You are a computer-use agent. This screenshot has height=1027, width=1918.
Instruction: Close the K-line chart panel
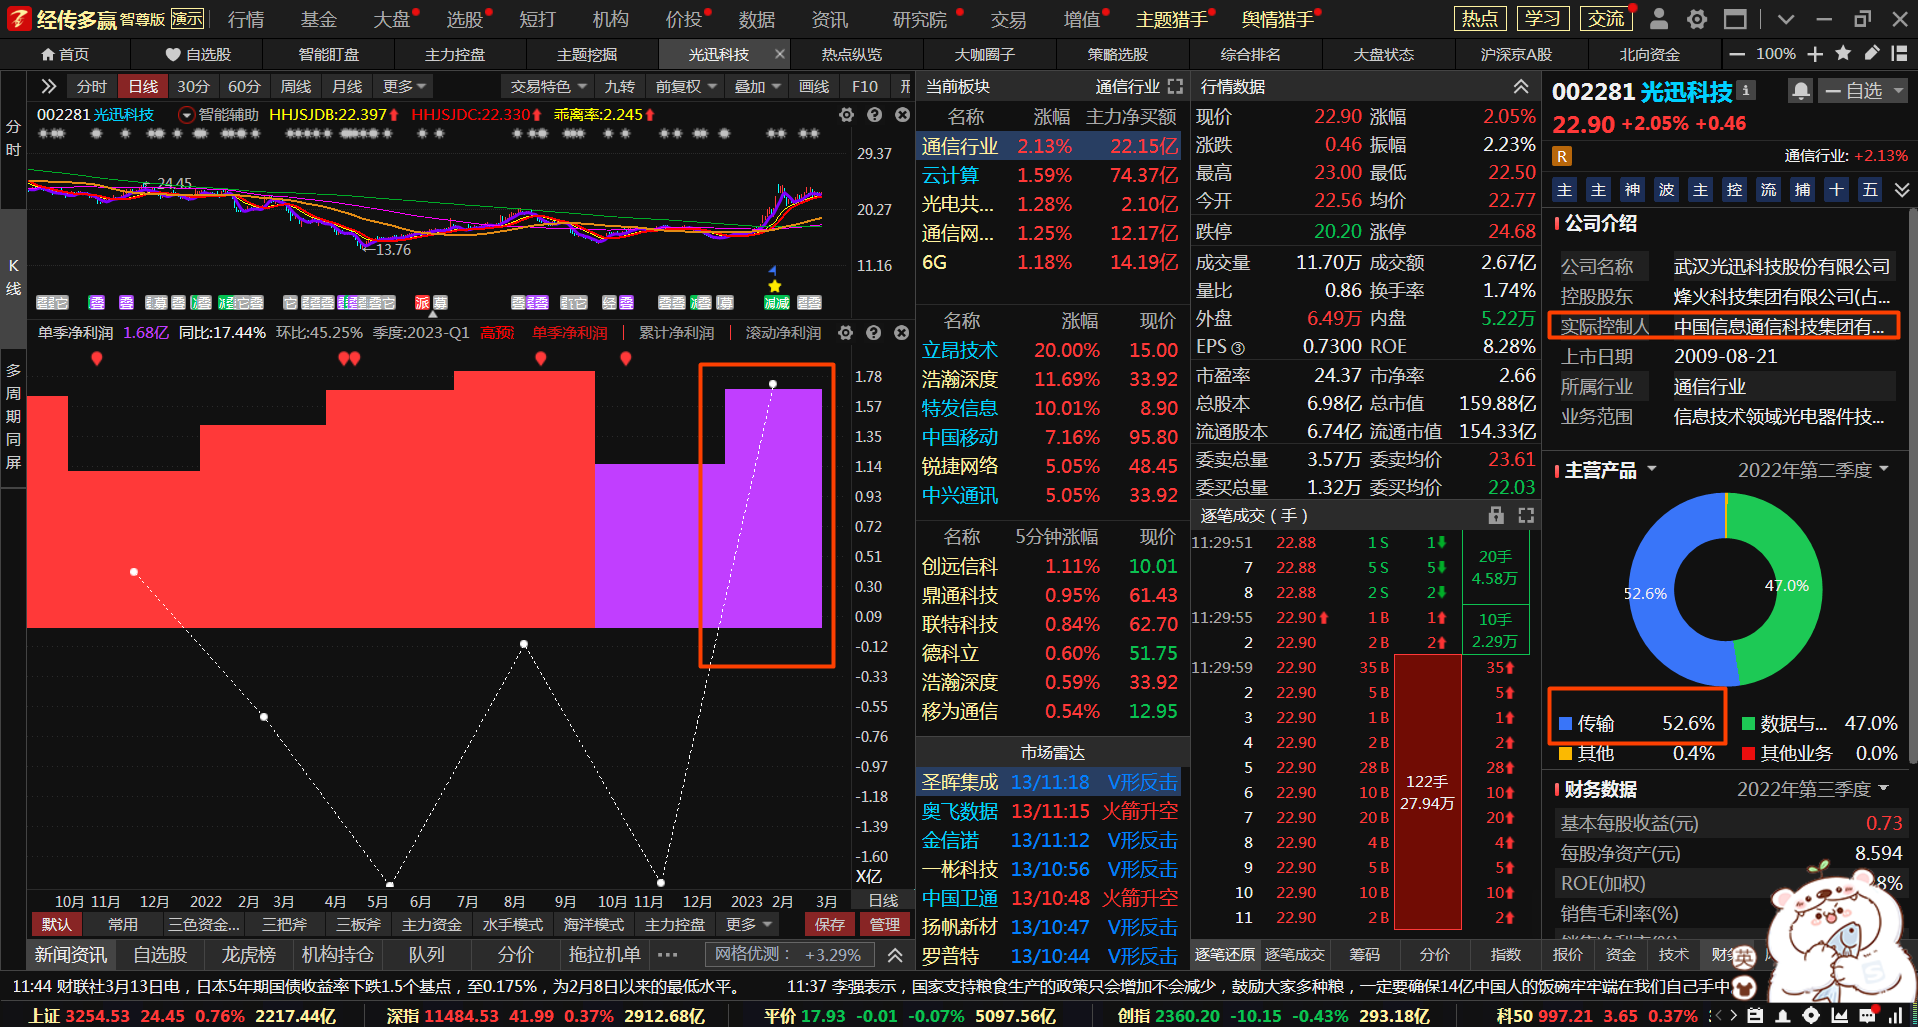click(902, 115)
